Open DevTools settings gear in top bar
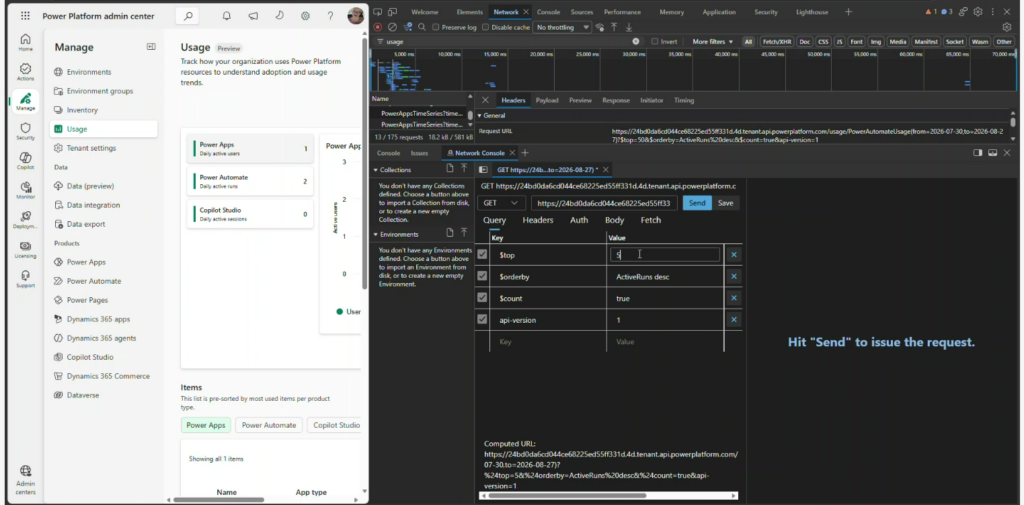Image resolution: width=1024 pixels, height=505 pixels. (x=978, y=12)
